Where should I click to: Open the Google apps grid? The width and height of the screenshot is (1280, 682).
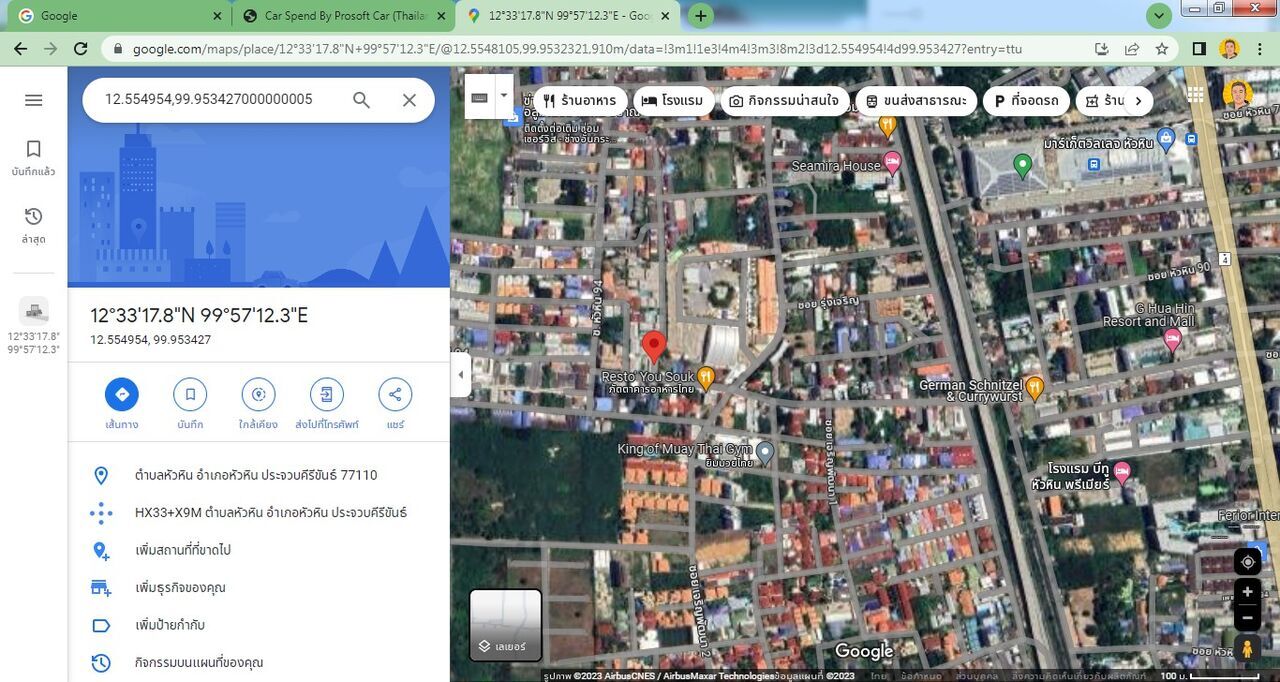point(1195,95)
